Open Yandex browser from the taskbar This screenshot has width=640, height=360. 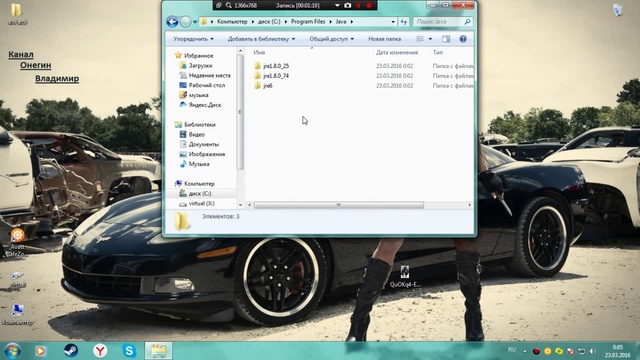(100, 351)
